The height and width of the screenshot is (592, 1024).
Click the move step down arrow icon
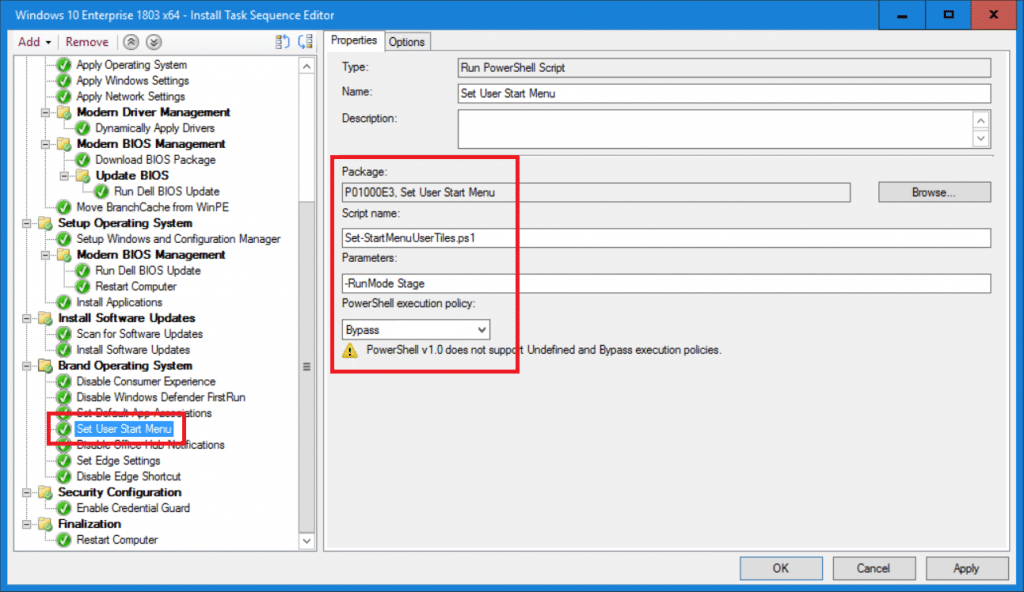(152, 42)
